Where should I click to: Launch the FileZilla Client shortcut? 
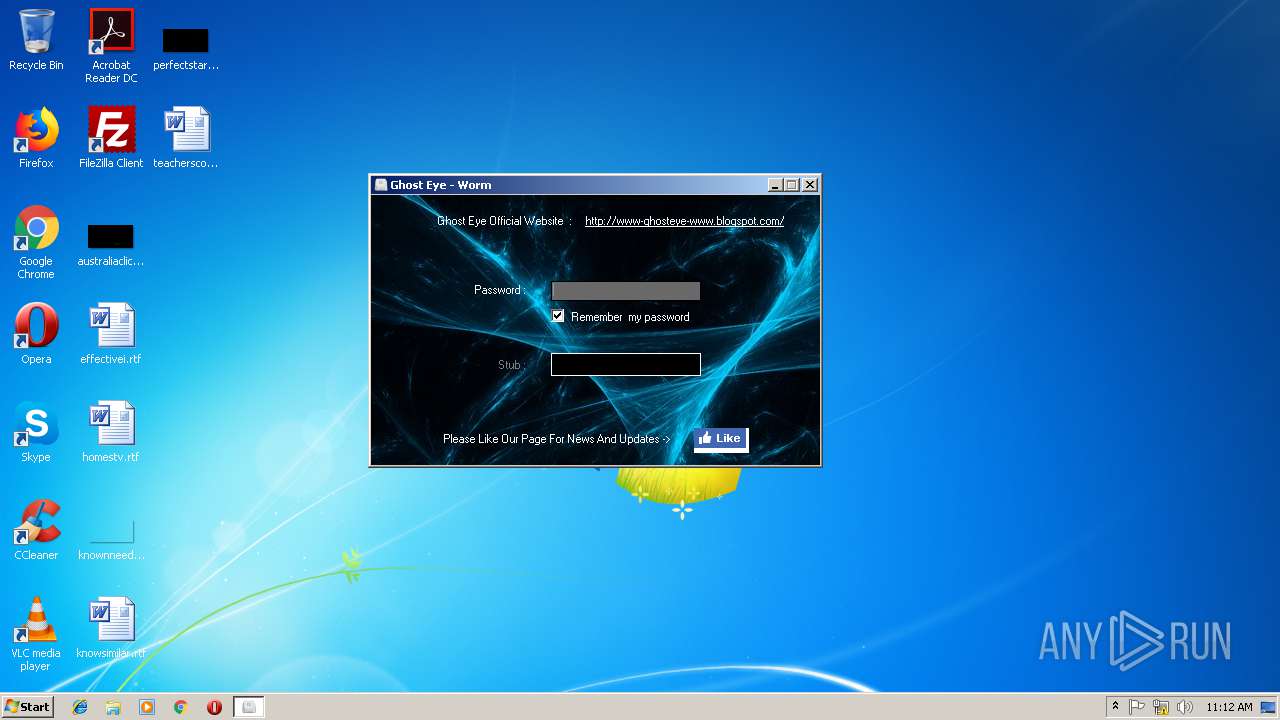point(111,138)
